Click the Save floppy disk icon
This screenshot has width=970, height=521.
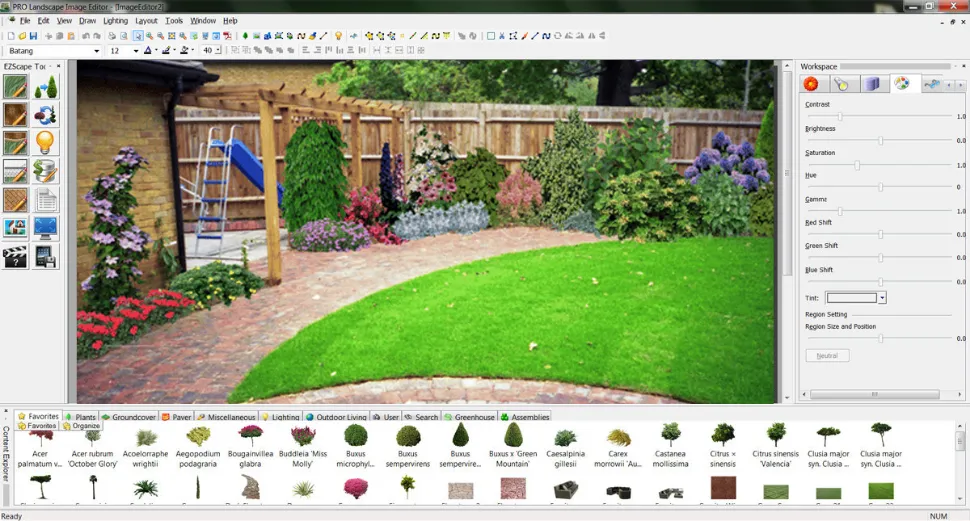33,36
